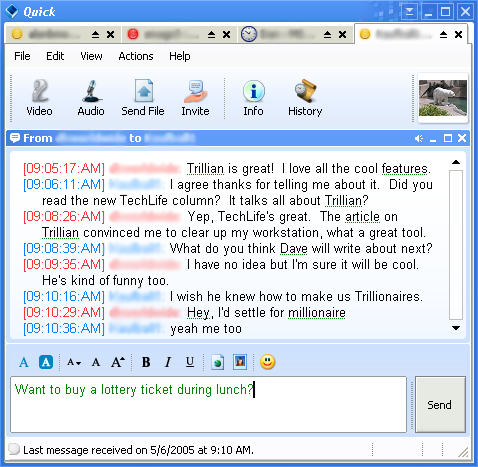Increase the font size

coord(118,362)
